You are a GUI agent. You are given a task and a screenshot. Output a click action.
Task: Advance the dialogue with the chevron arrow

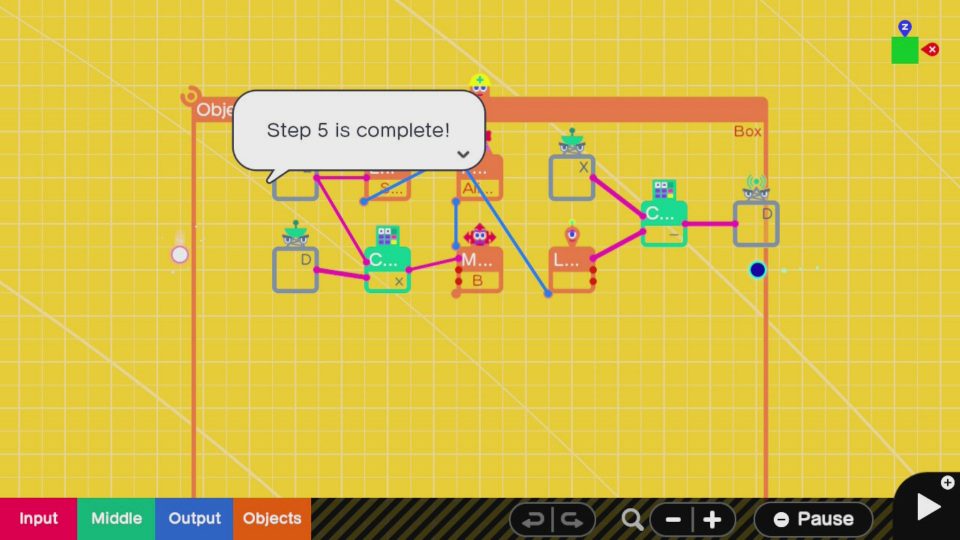pyautogui.click(x=463, y=154)
